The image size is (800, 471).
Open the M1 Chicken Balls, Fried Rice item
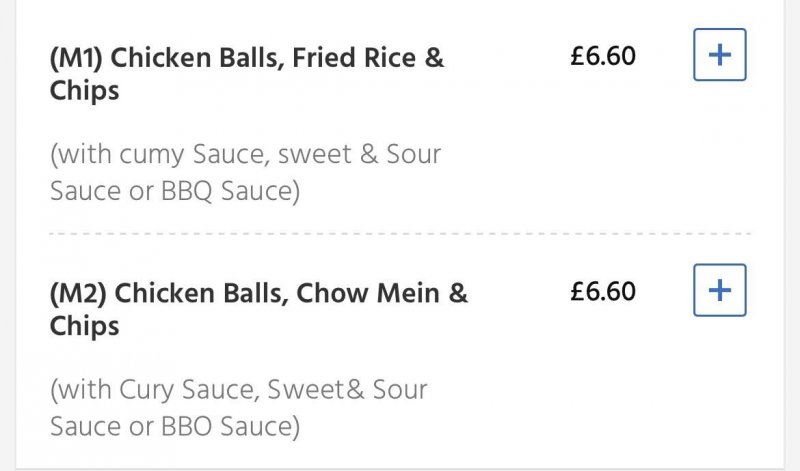click(246, 73)
